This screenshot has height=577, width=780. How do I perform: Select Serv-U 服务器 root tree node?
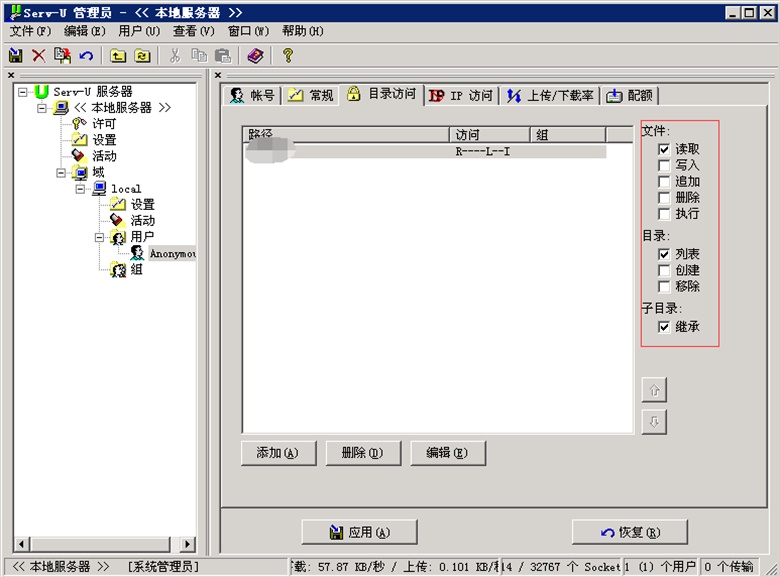[93, 92]
